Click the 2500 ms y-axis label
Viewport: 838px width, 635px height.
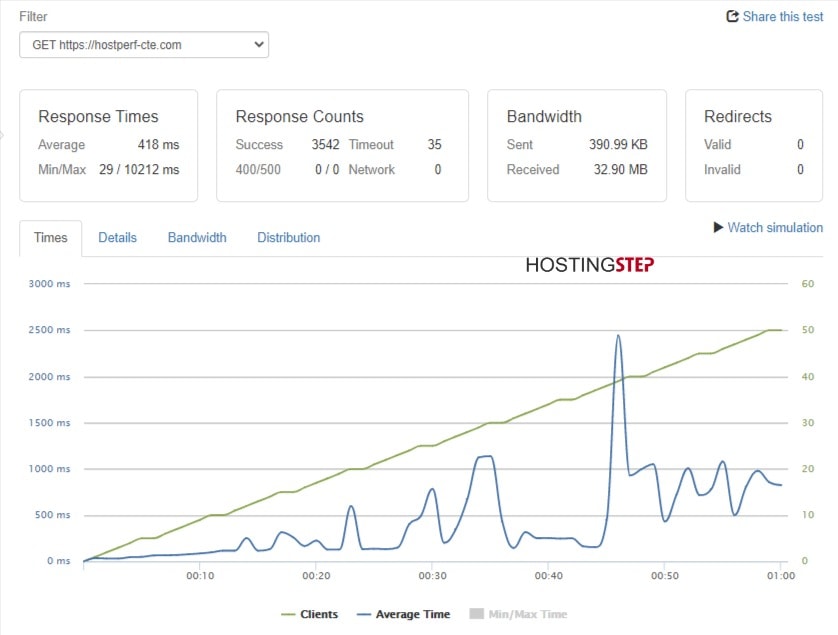click(x=49, y=330)
